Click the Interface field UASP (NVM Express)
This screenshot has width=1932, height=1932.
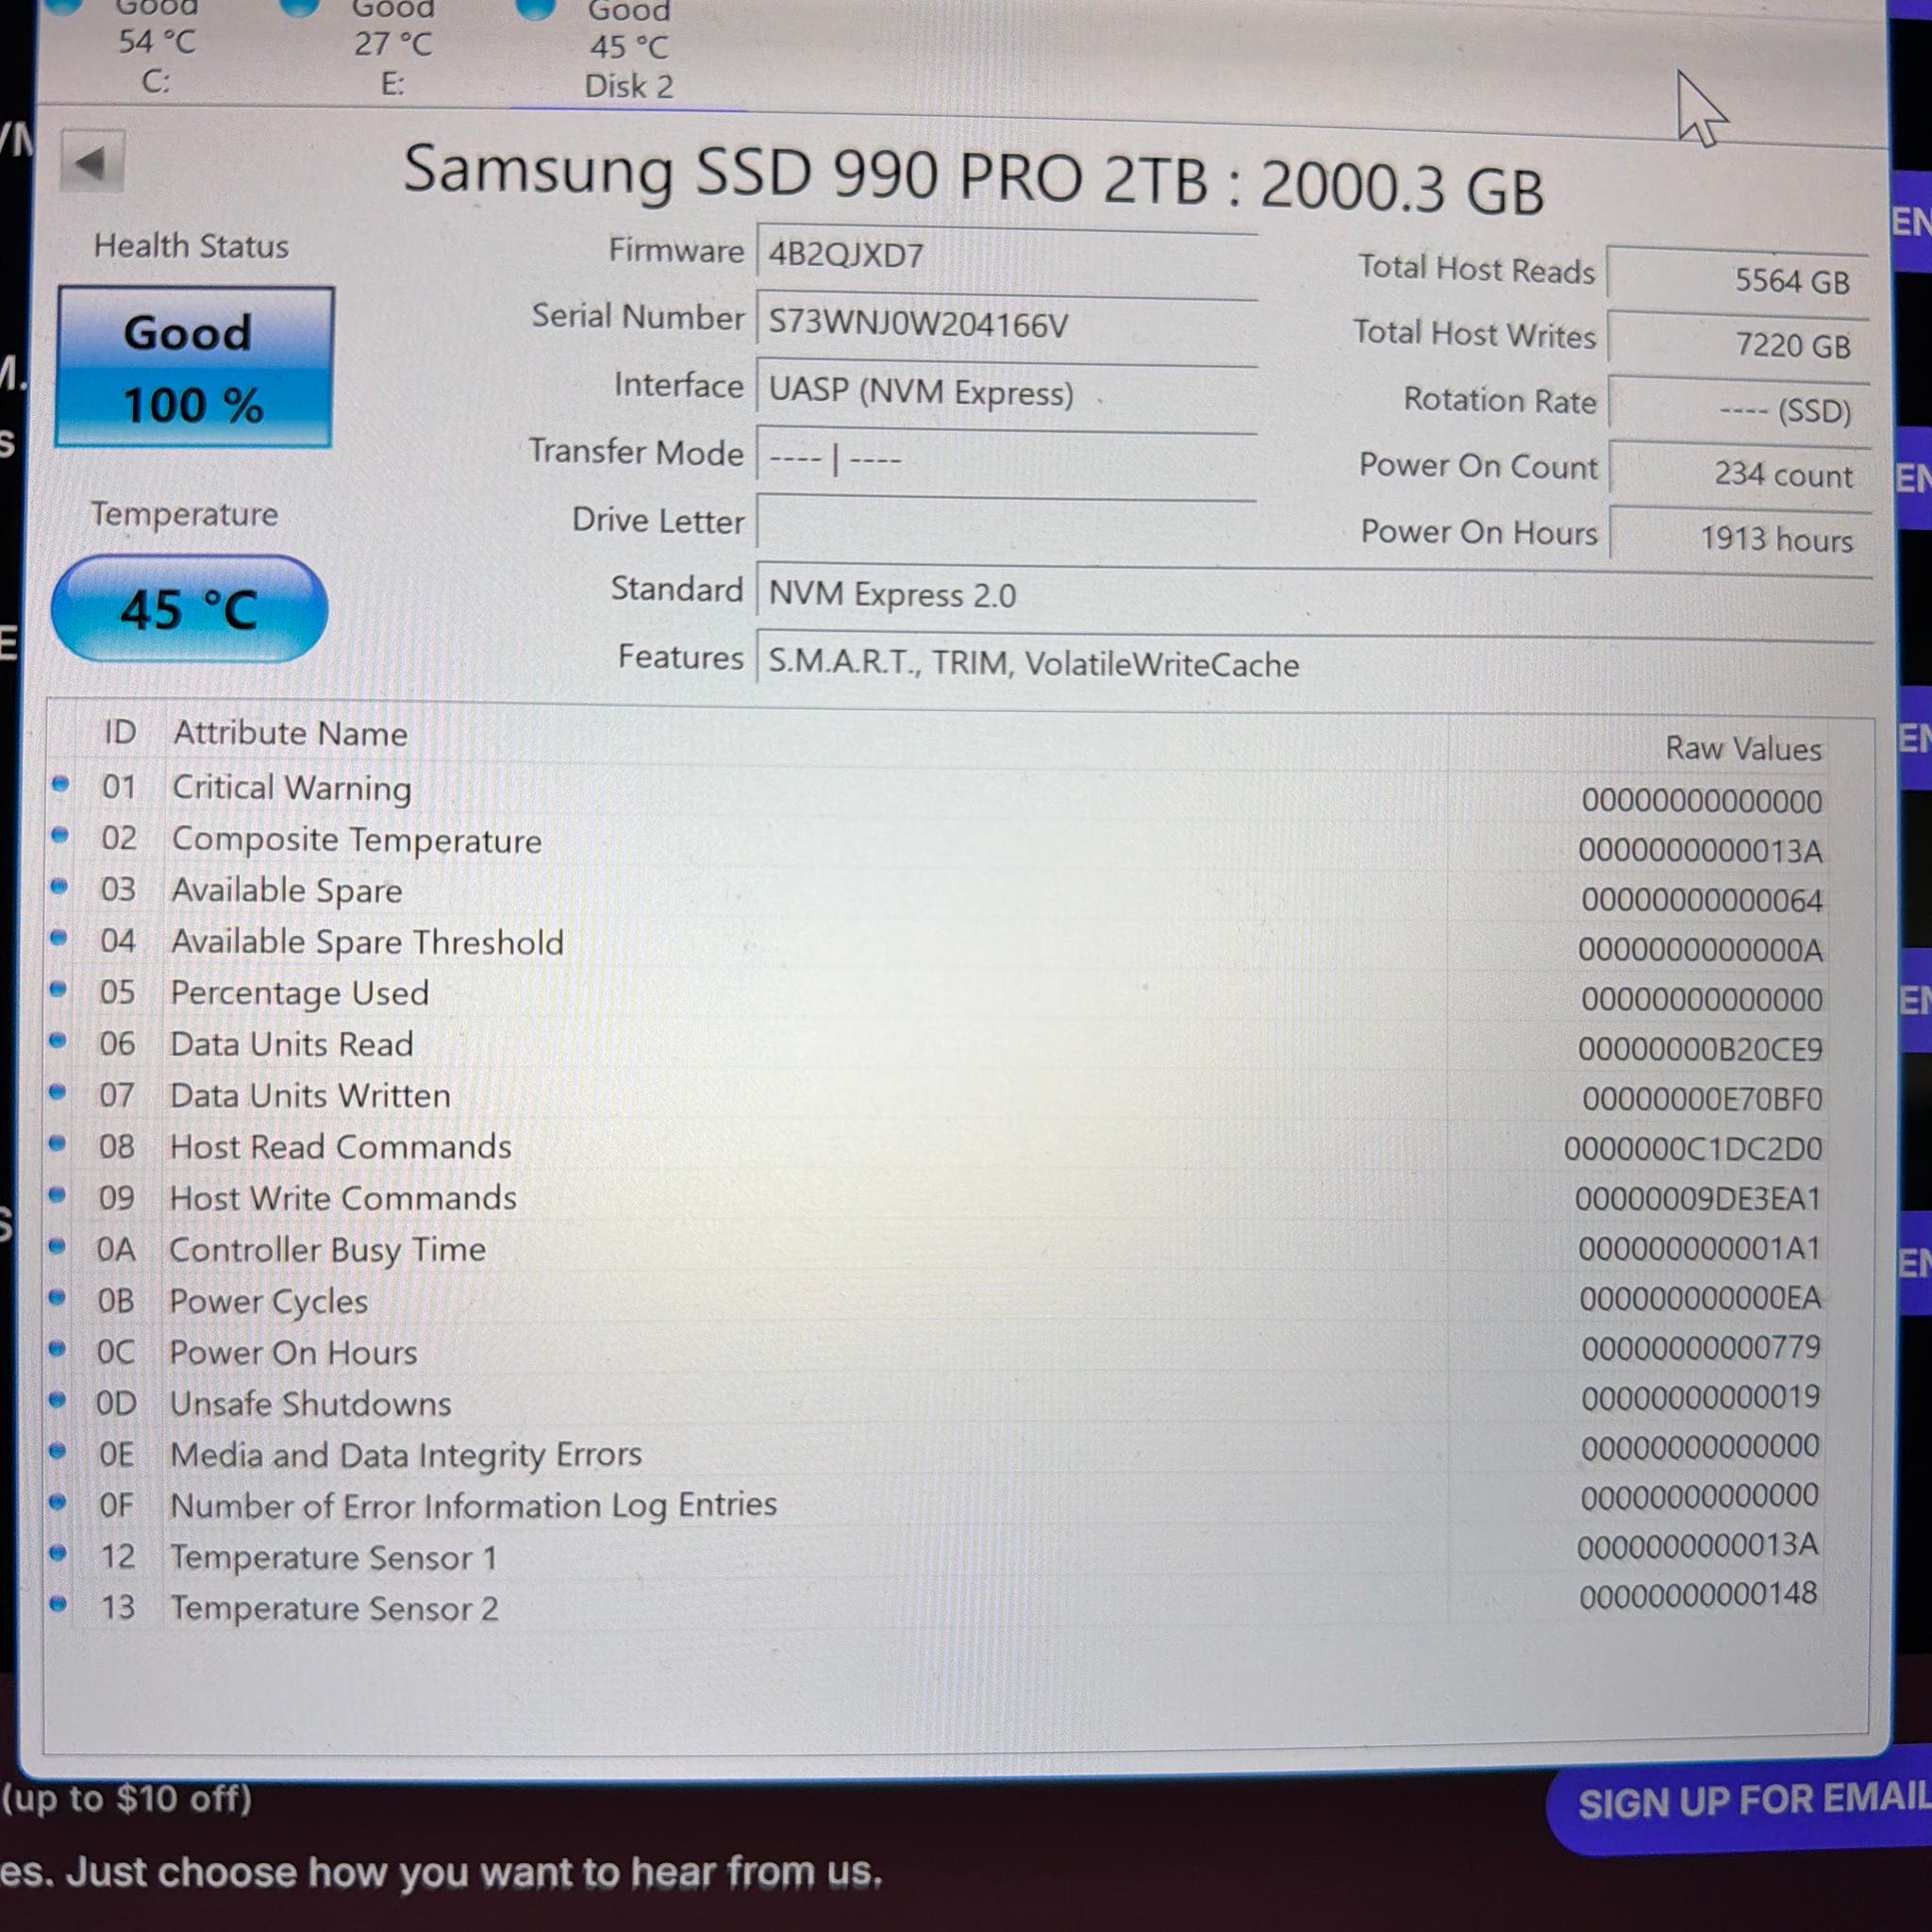[x=1006, y=393]
